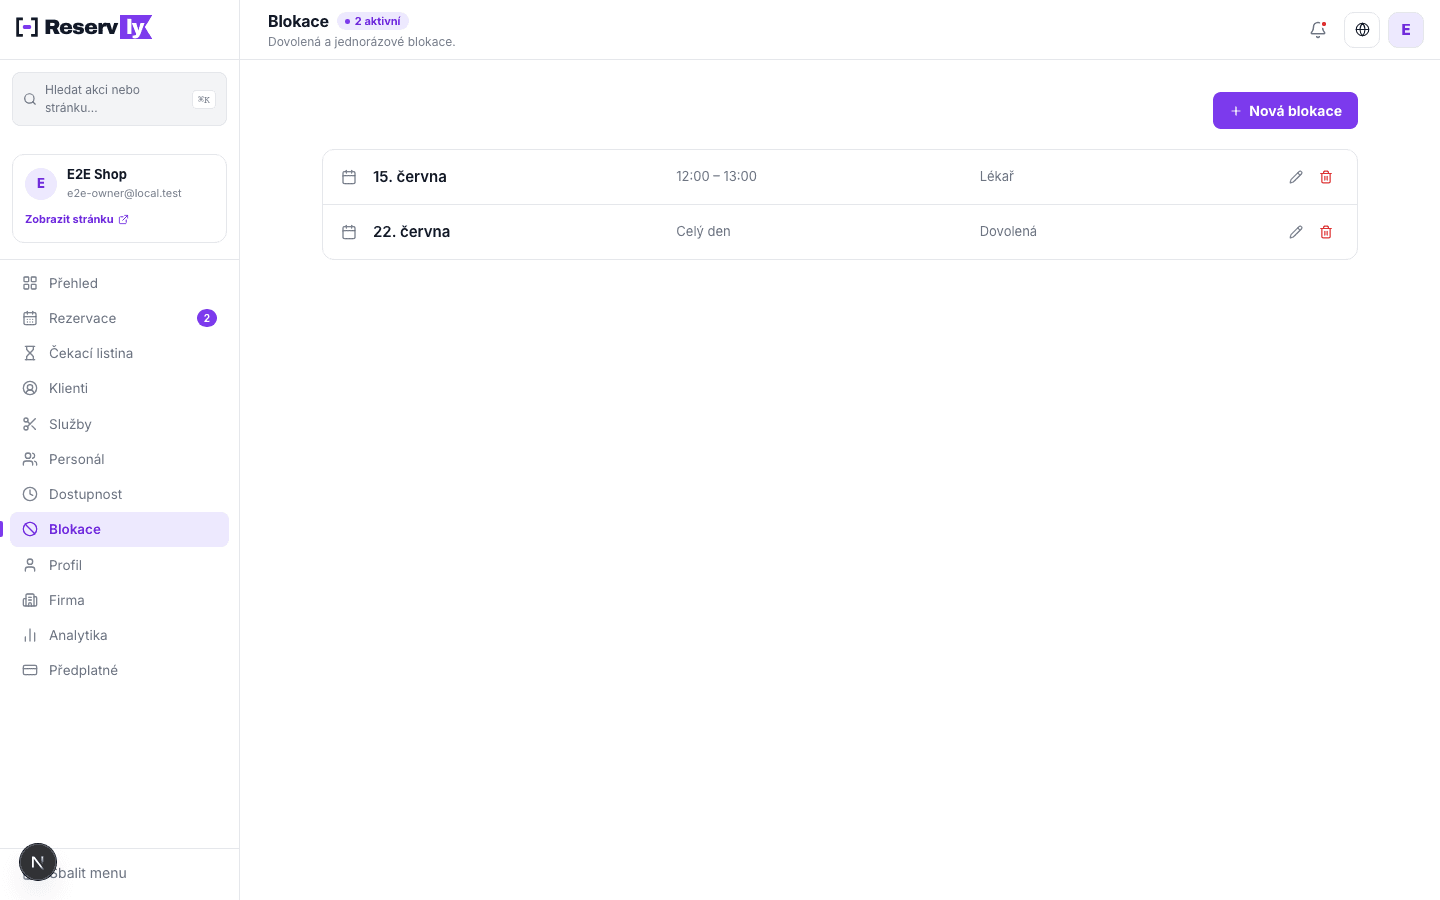Click the ⌘K shortcut hint
The height and width of the screenshot is (900, 1440).
(204, 99)
